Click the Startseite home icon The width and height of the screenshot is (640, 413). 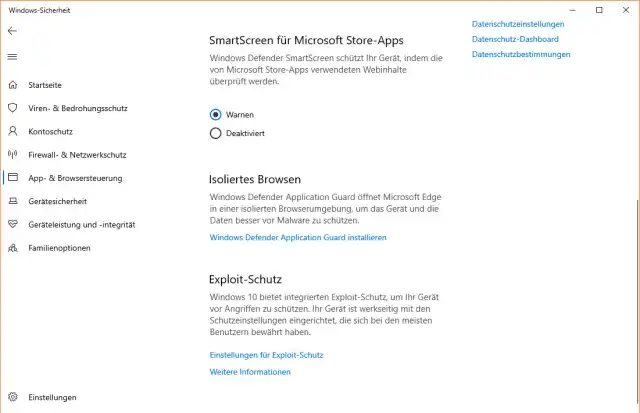point(12,85)
